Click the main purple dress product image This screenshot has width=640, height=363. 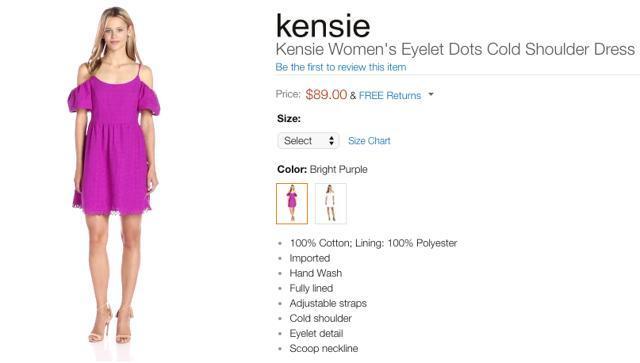click(114, 176)
